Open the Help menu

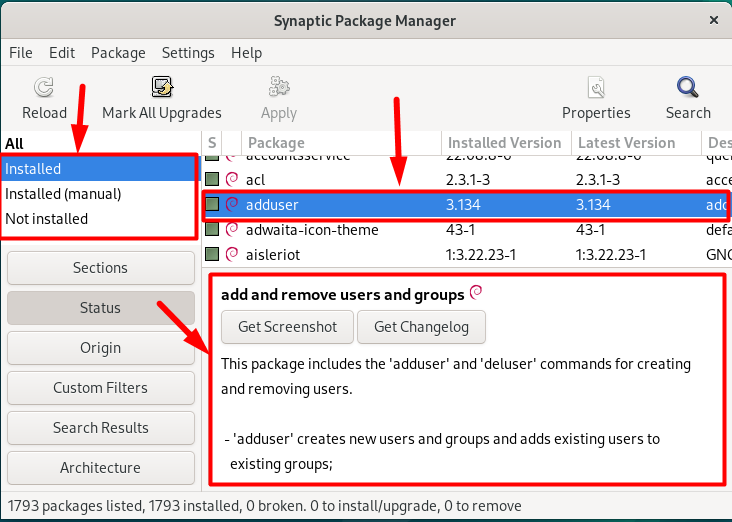tap(246, 53)
